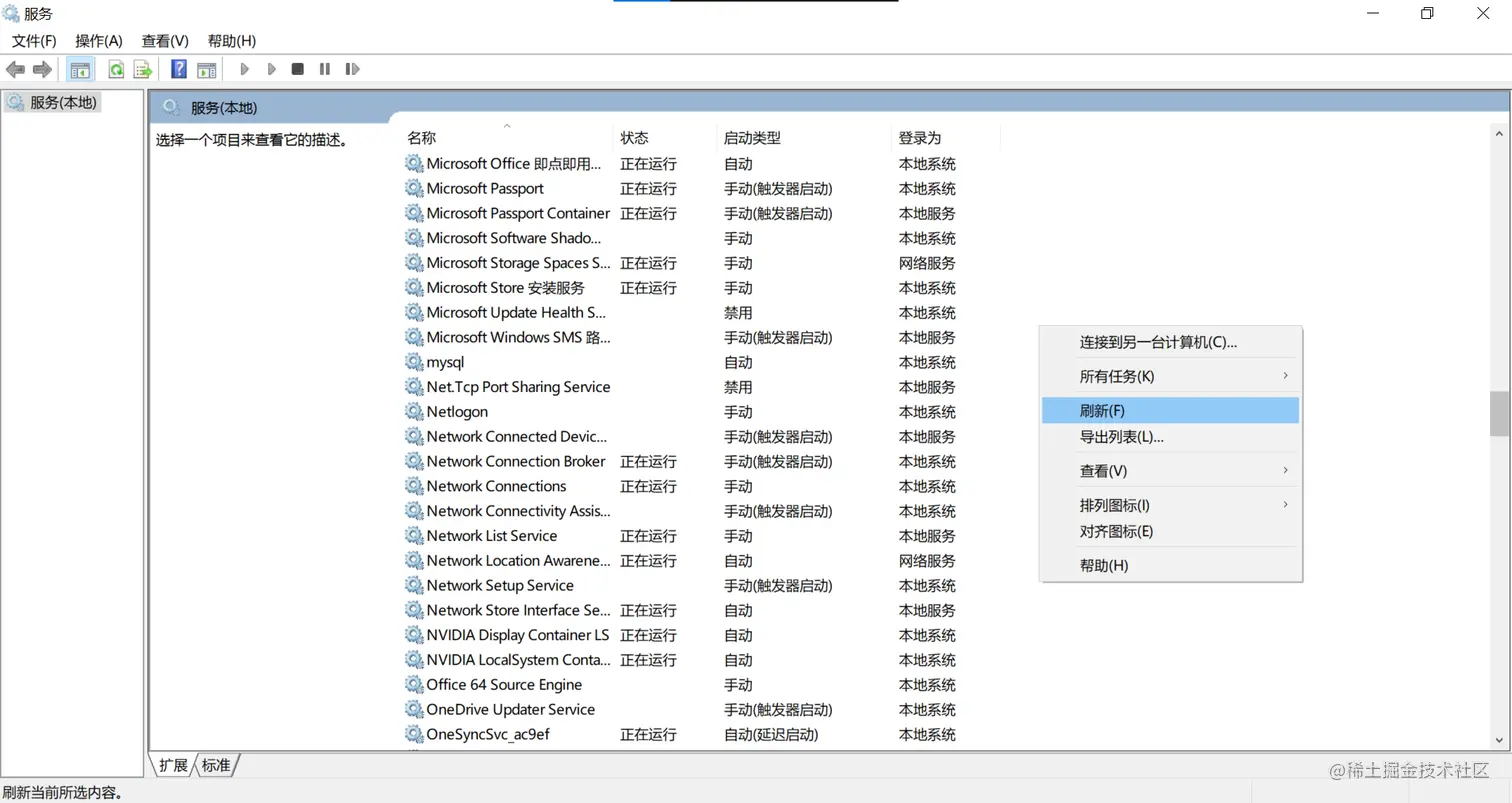Click the gear icon beside Netlogon
Screen dimensions: 1512x803
(x=414, y=412)
